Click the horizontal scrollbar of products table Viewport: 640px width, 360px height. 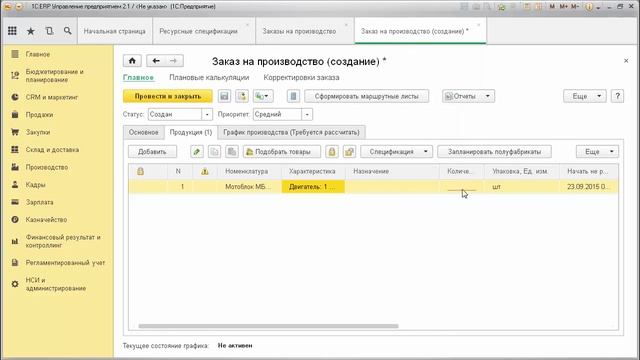click(268, 326)
